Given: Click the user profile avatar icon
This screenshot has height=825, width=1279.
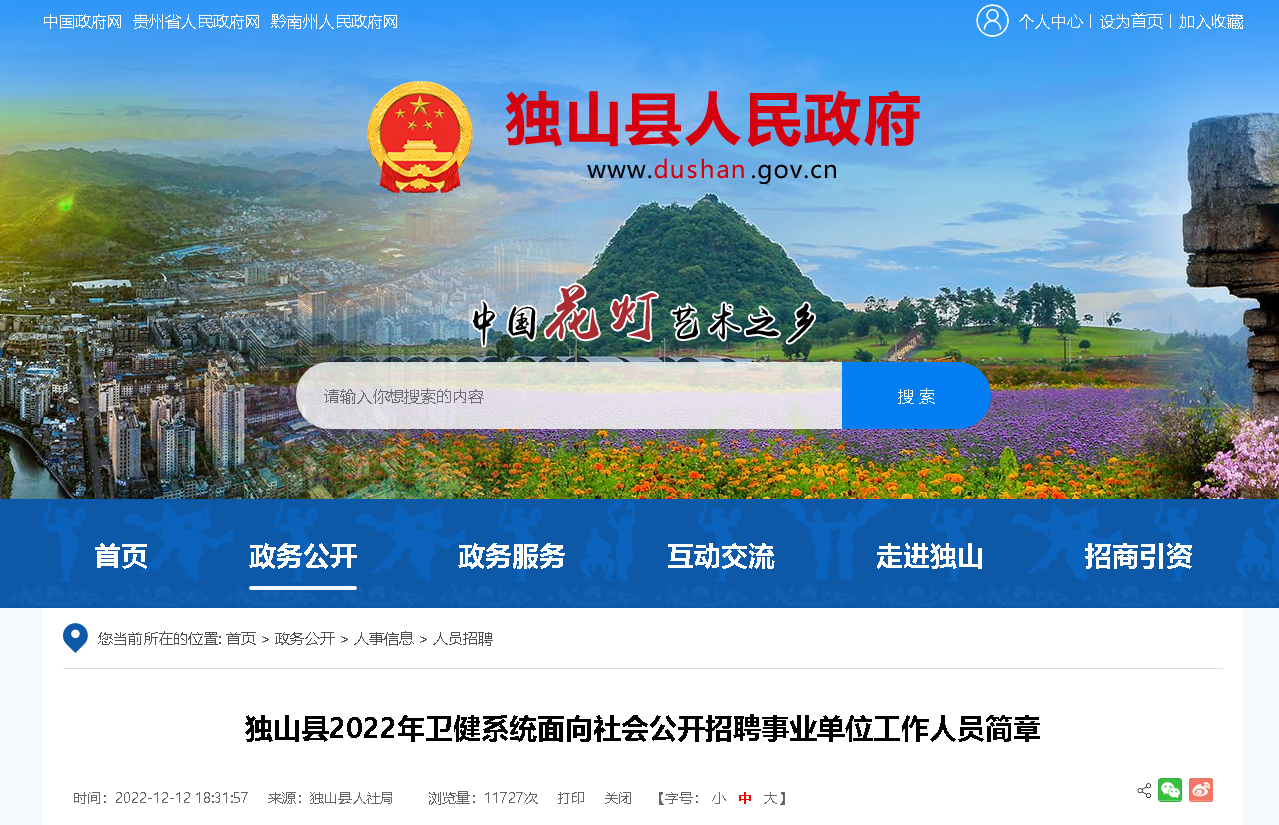Looking at the screenshot, I should click(992, 21).
